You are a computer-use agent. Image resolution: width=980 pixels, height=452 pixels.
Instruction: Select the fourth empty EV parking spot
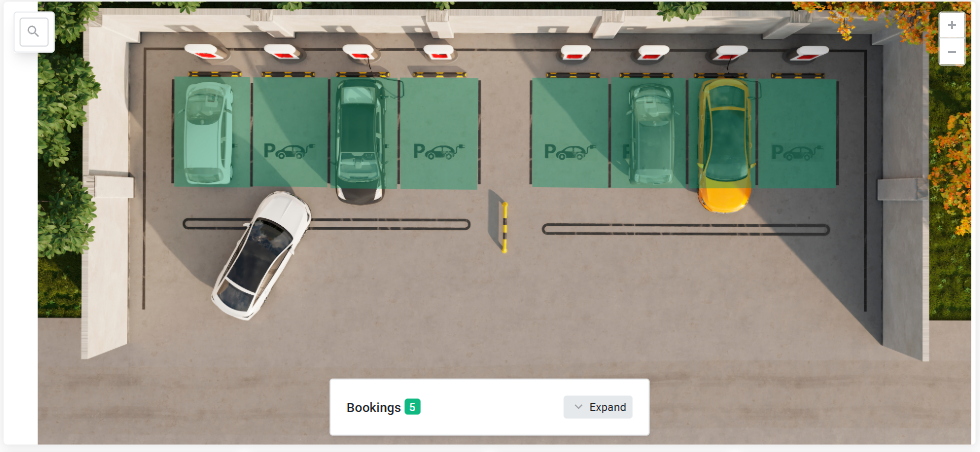click(x=439, y=133)
